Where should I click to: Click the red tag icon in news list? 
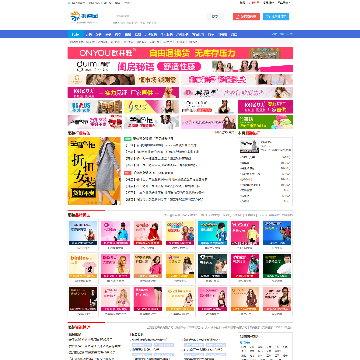click(x=127, y=173)
